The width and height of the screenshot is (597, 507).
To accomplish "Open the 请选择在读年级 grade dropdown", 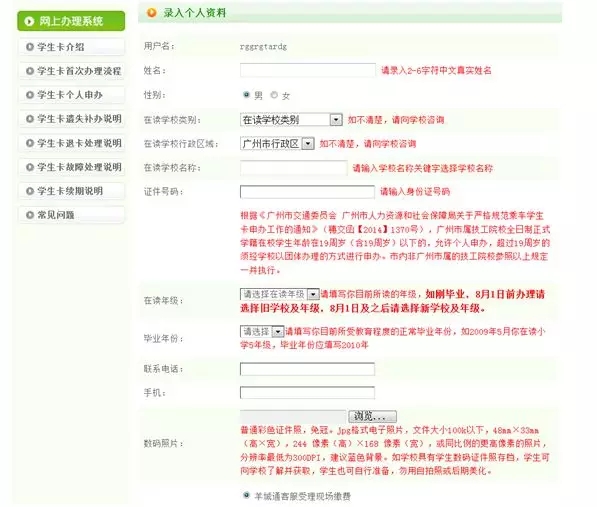I will point(279,294).
